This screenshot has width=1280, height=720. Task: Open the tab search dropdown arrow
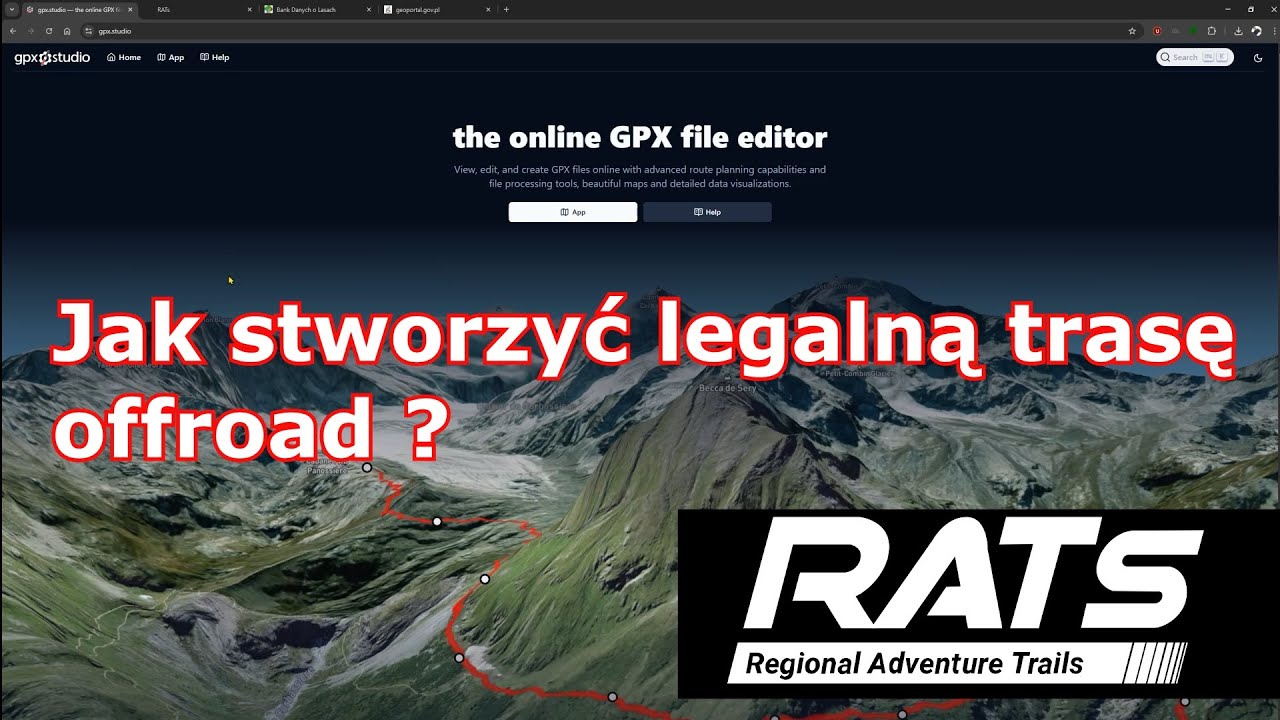(x=11, y=9)
